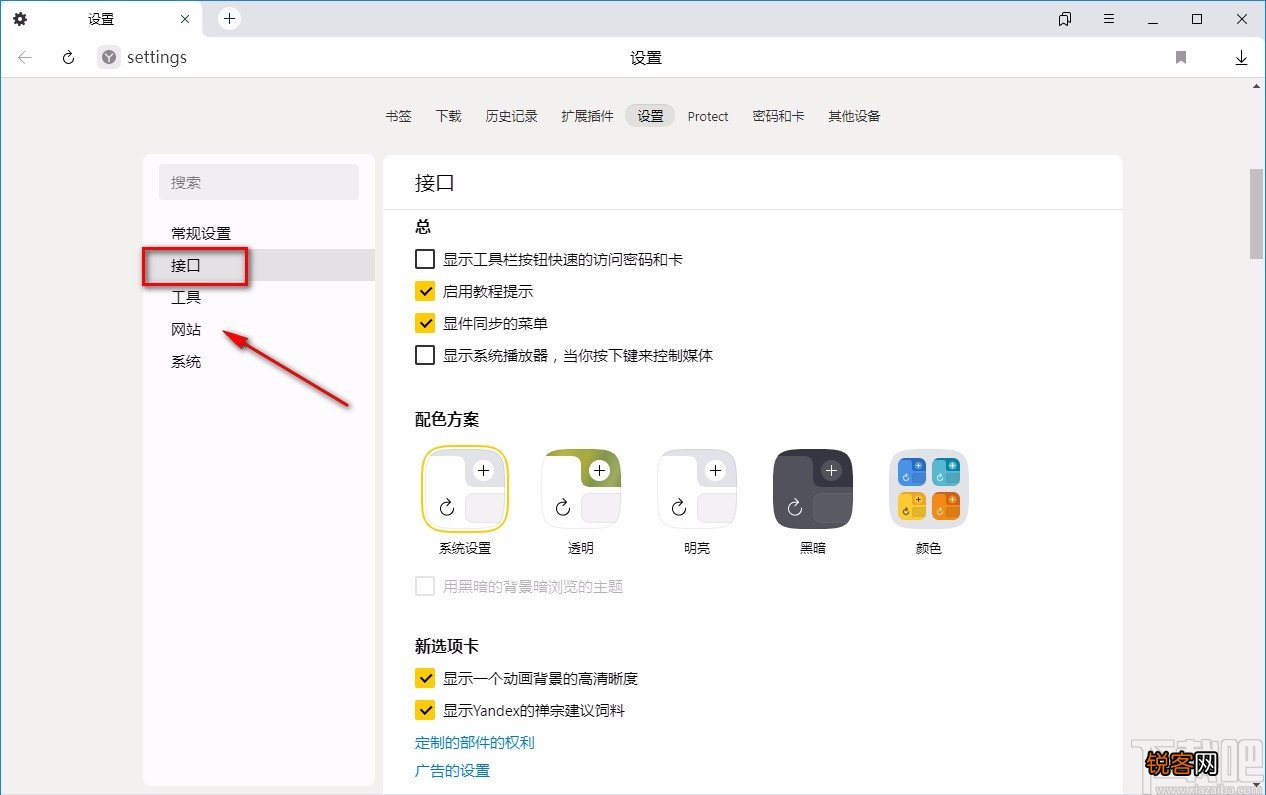Click the 配色方案 heading

coord(447,419)
